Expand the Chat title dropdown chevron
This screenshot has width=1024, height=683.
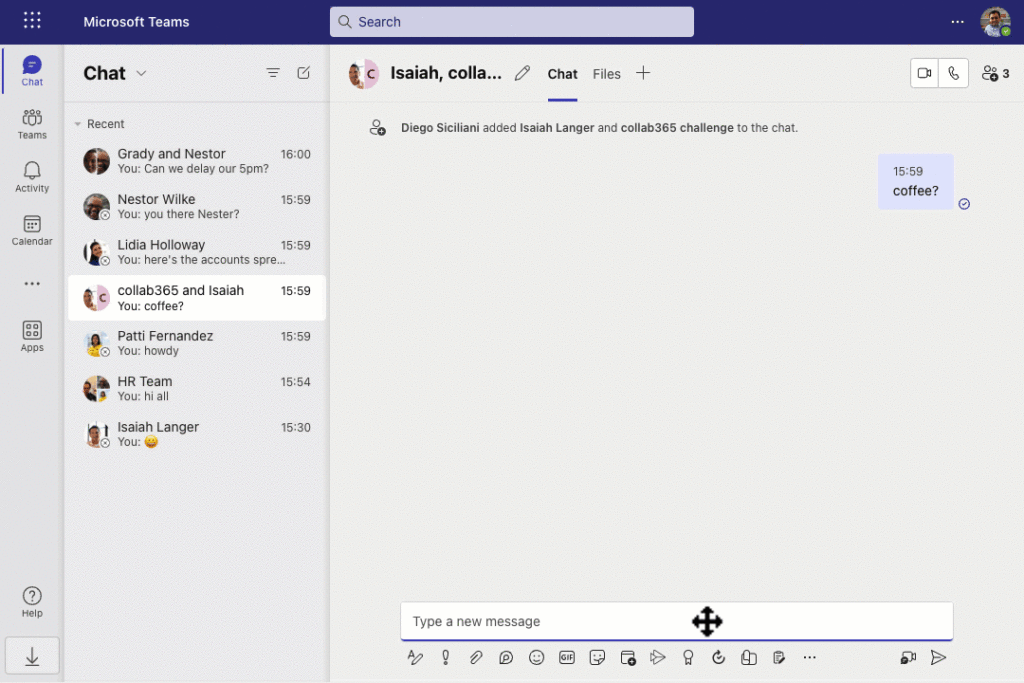(141, 73)
